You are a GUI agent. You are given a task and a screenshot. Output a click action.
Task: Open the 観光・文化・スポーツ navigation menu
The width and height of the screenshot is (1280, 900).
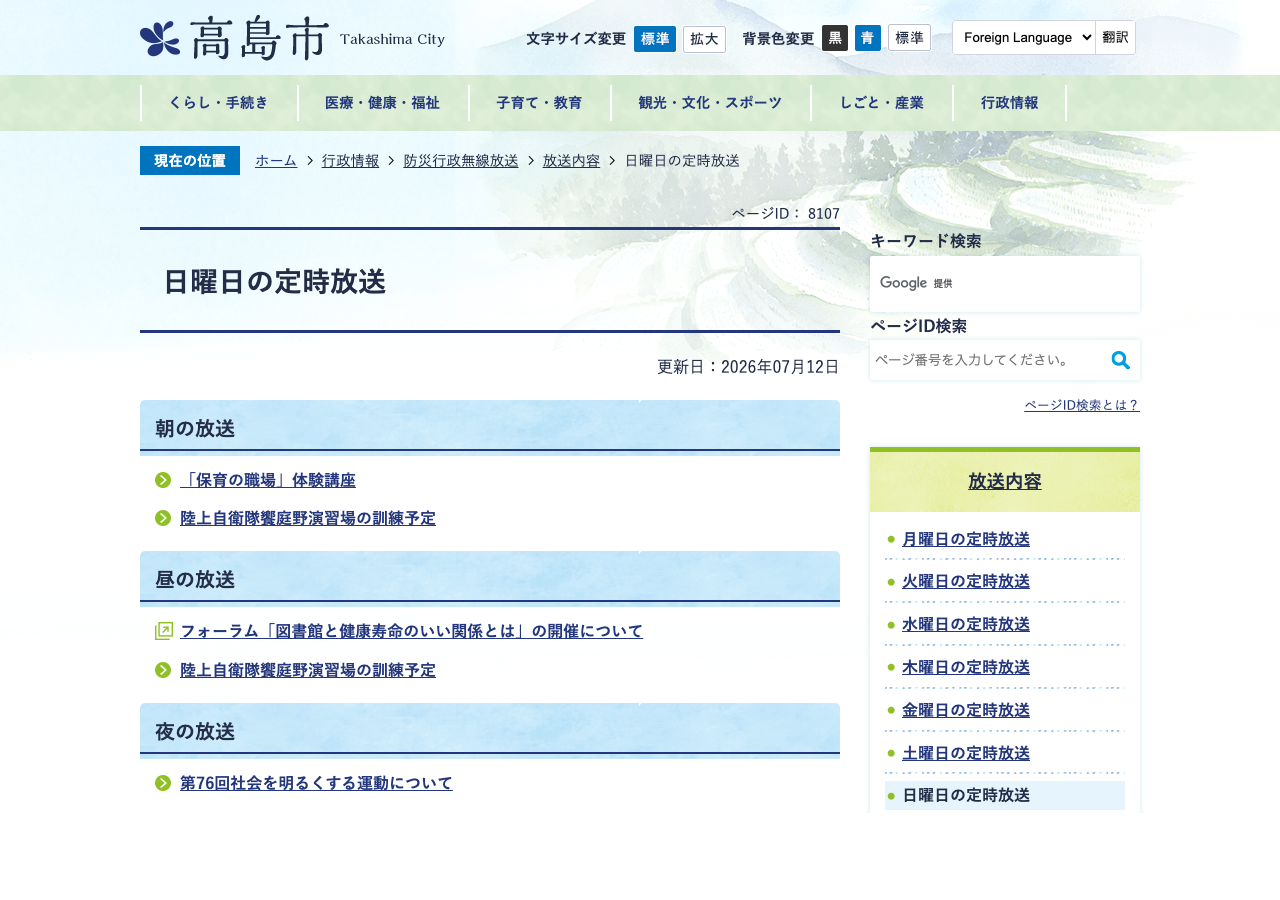[711, 103]
